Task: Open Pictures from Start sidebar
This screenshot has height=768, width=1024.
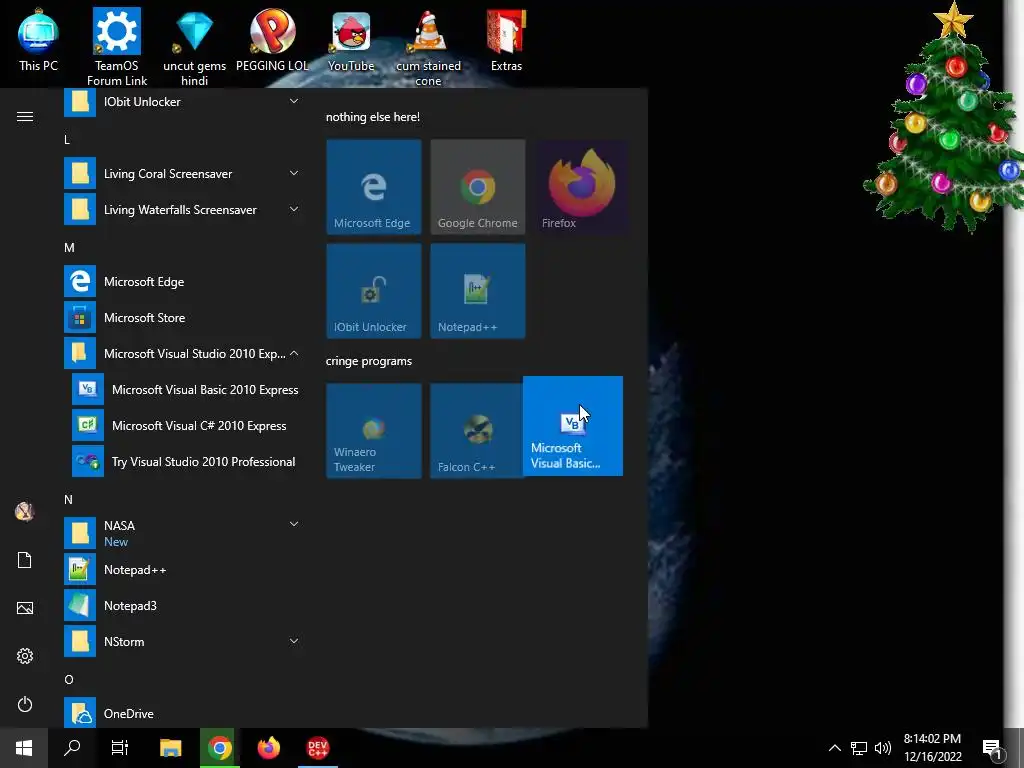Action: 25,608
